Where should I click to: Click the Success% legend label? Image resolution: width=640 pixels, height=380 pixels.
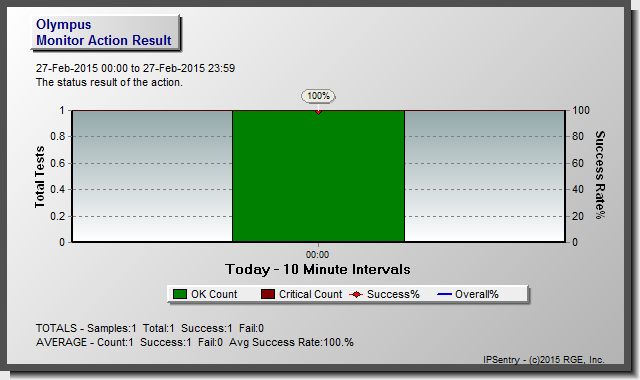(393, 294)
